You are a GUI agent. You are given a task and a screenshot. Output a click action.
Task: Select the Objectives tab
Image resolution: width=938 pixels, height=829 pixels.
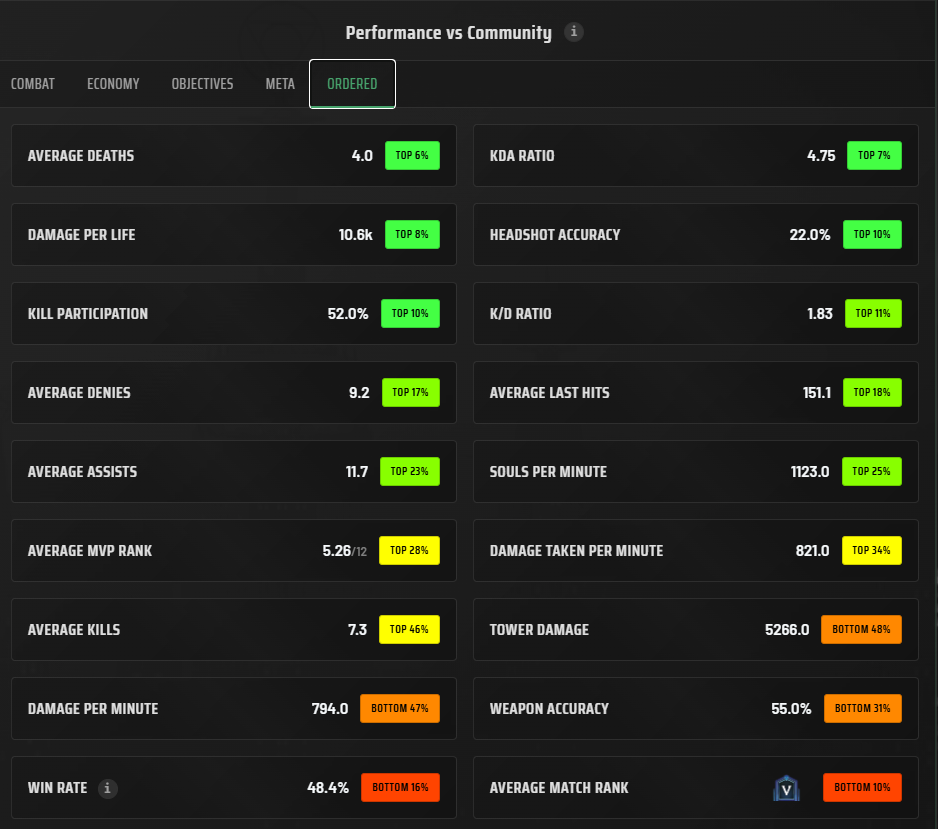pyautogui.click(x=202, y=84)
